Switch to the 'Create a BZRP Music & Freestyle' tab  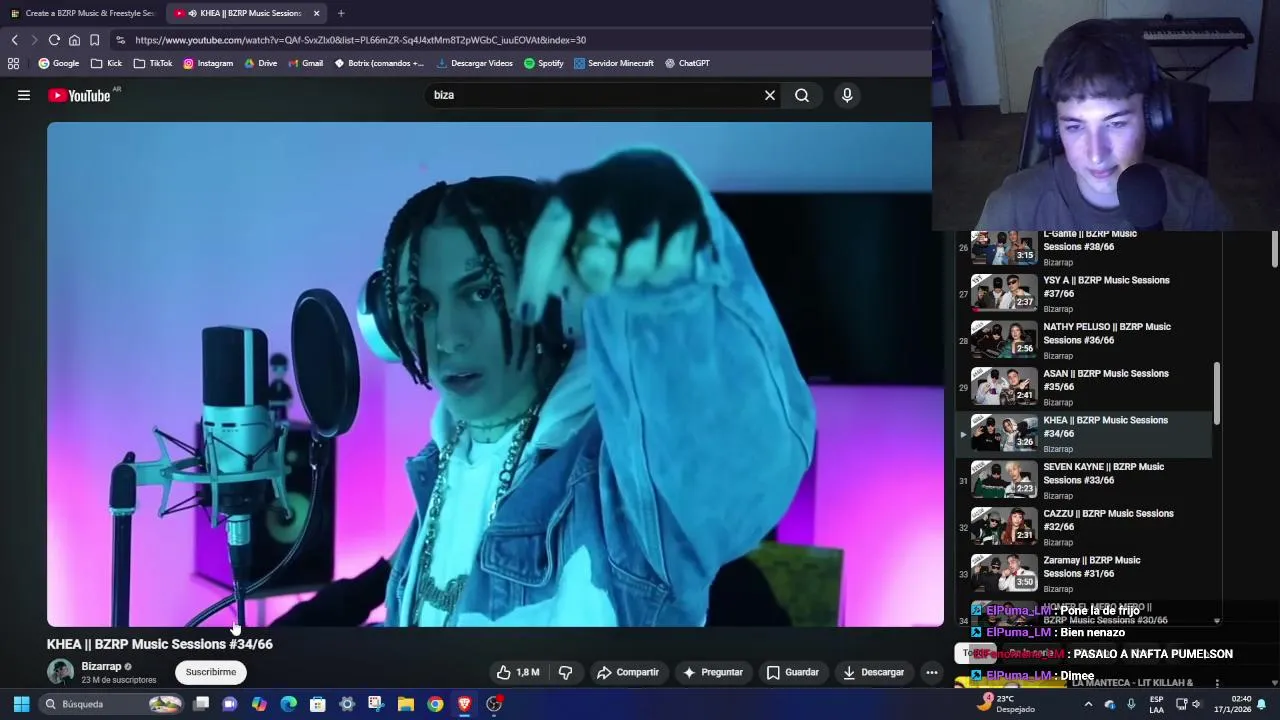82,13
